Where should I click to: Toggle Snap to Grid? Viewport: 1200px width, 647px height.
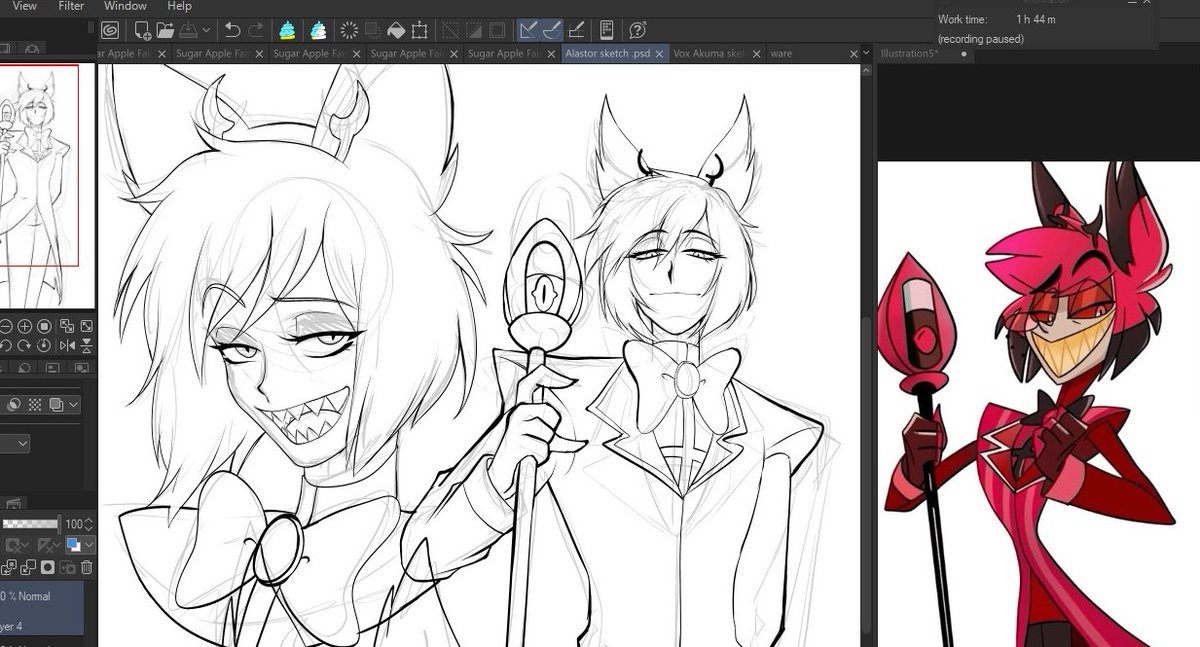click(x=575, y=30)
